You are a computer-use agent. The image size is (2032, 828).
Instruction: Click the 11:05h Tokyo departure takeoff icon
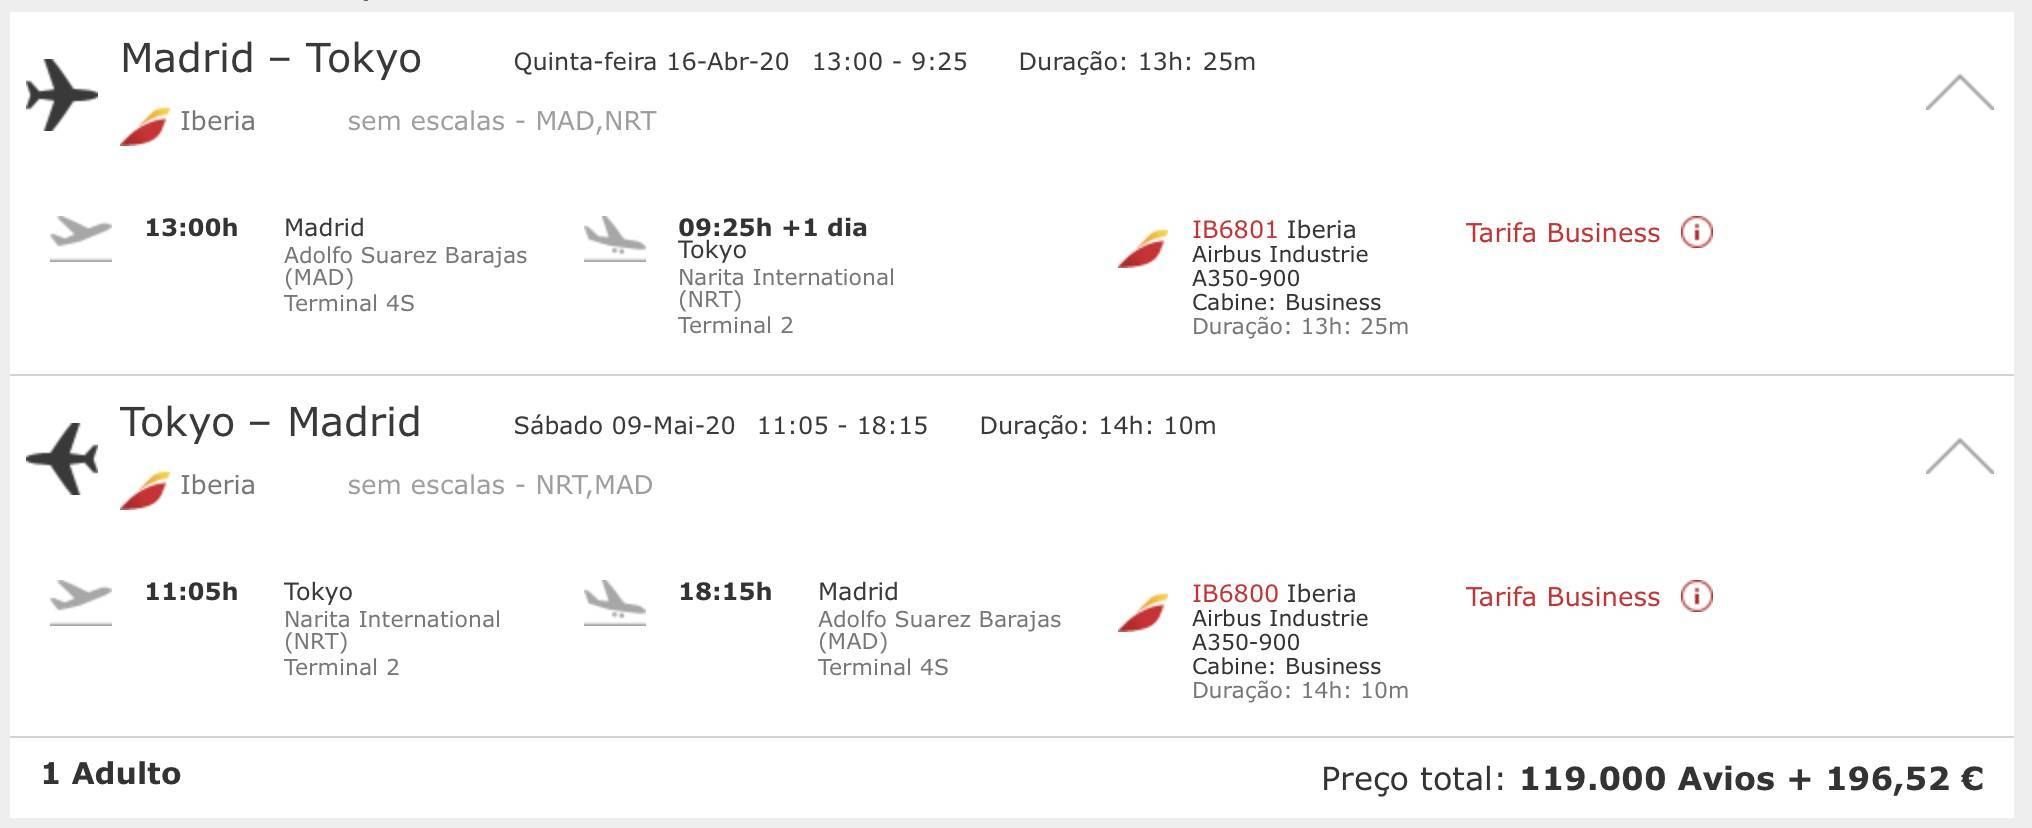point(81,603)
